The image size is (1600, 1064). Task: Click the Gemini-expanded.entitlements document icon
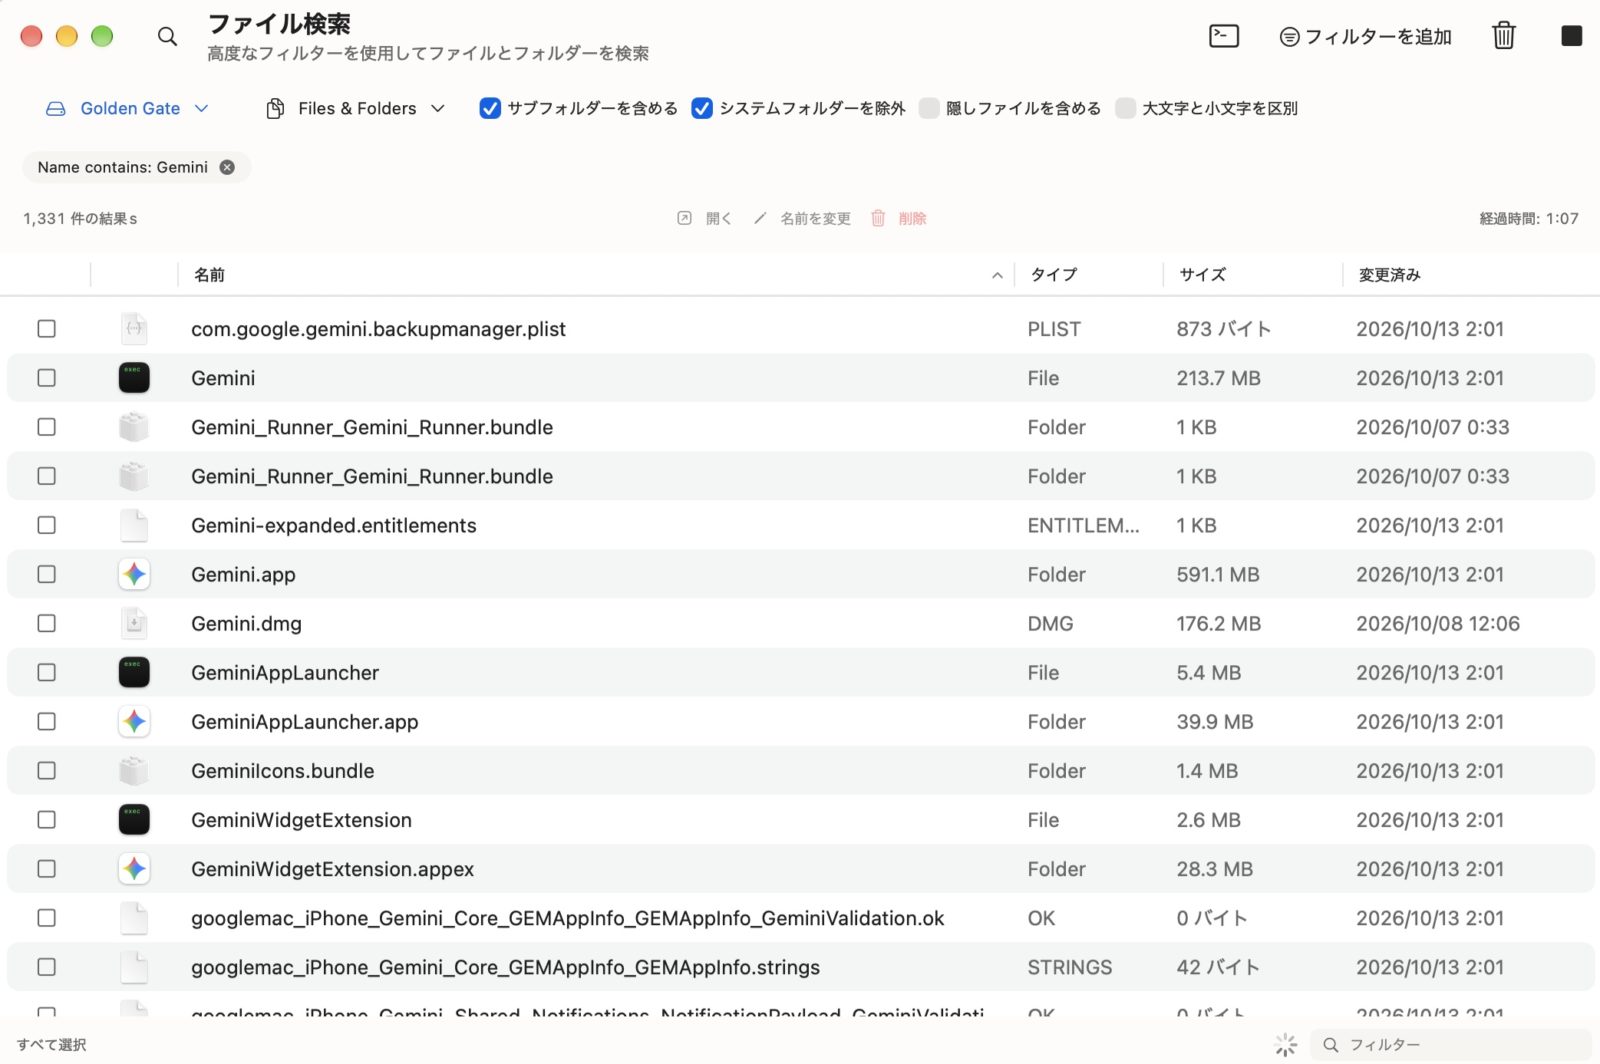pyautogui.click(x=134, y=525)
